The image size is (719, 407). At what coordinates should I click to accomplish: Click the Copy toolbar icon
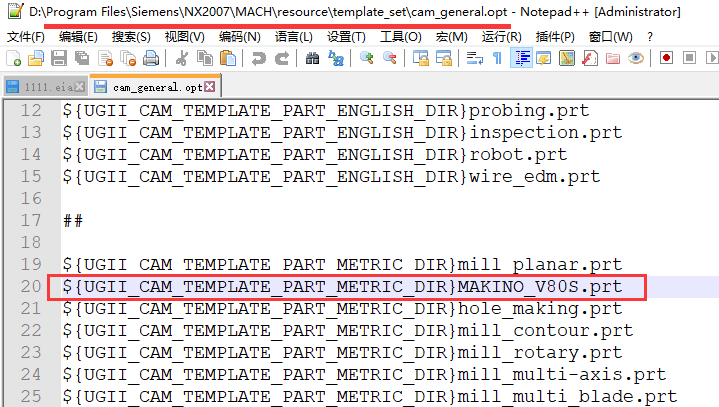click(x=205, y=58)
